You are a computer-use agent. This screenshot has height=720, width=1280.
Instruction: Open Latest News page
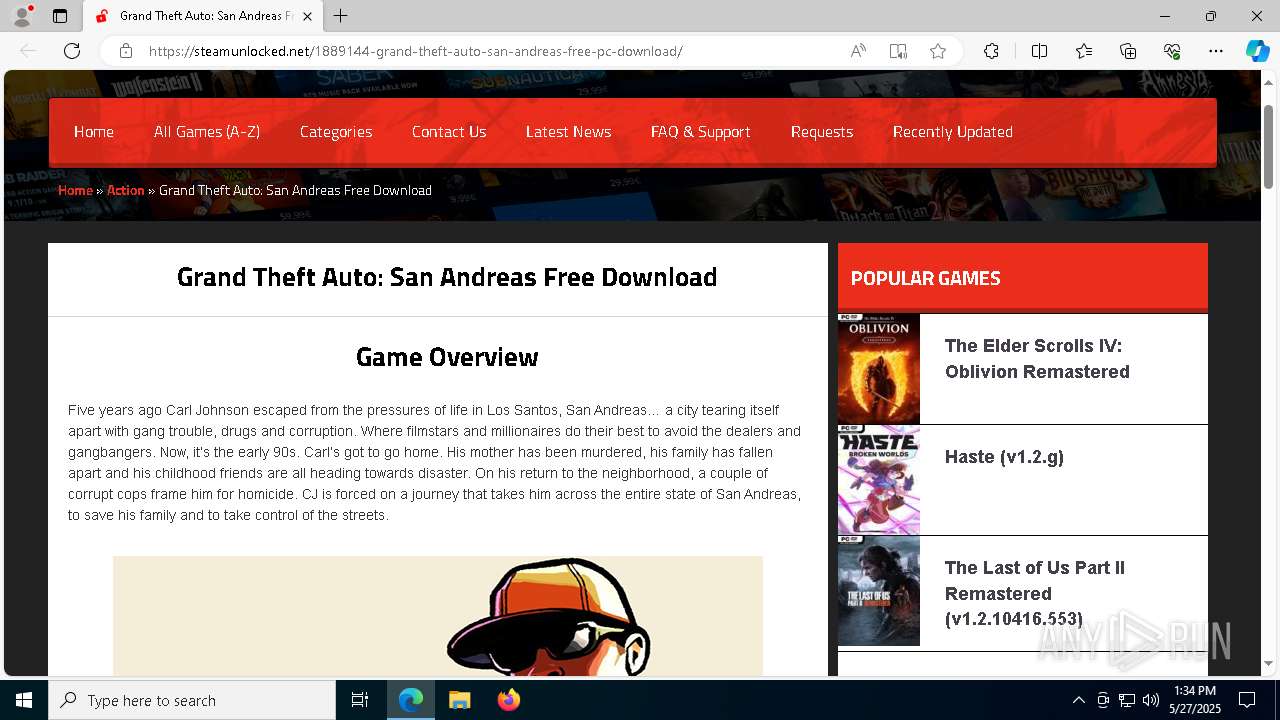(568, 132)
